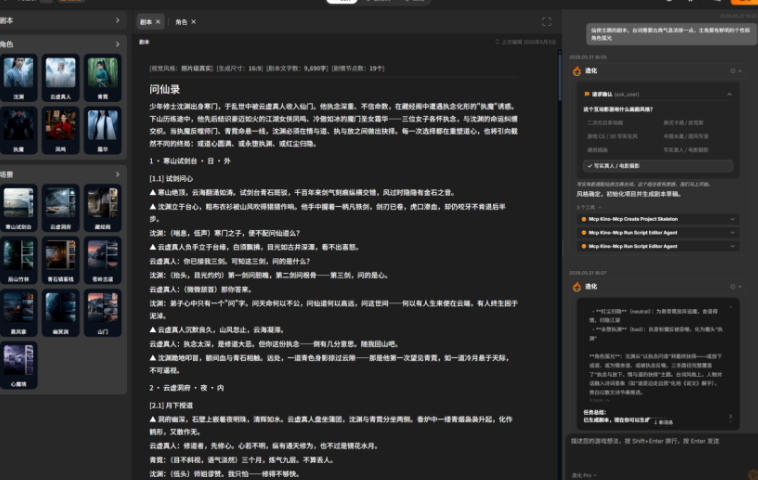Click the [2.1] 月下授道 node label
The width and height of the screenshot is (758, 480).
click(x=171, y=405)
